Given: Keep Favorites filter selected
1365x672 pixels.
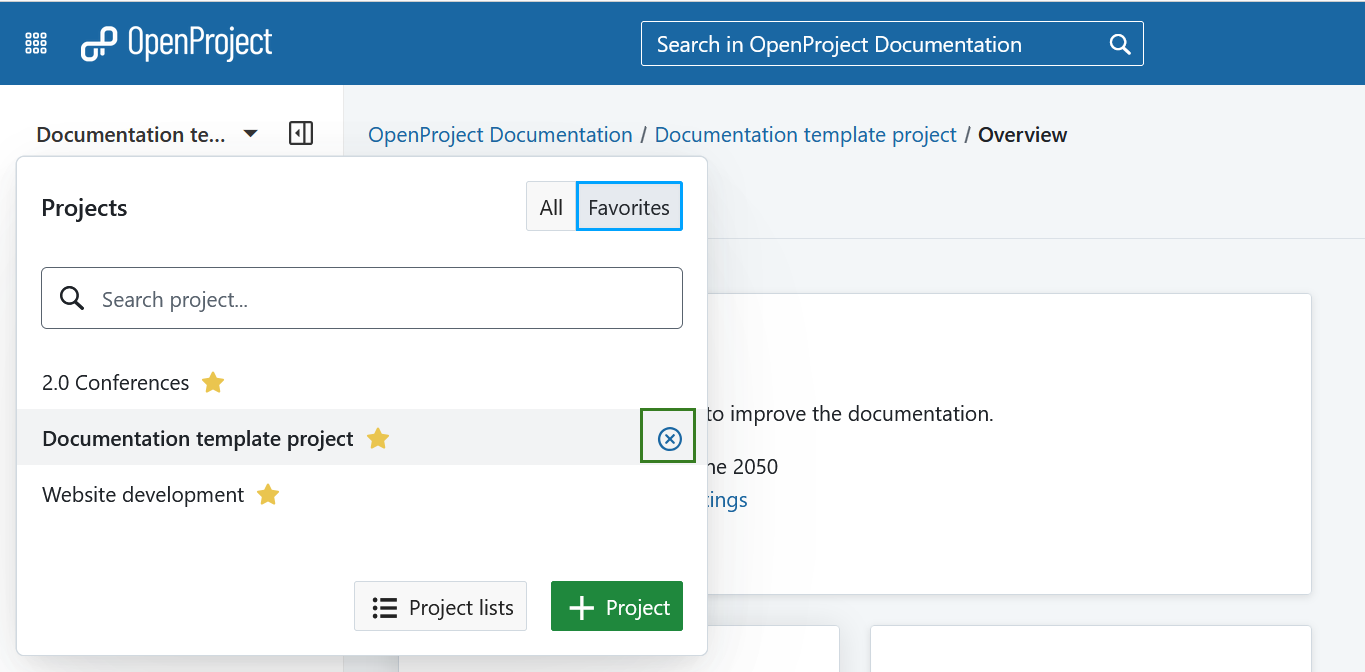Looking at the screenshot, I should click(x=629, y=206).
